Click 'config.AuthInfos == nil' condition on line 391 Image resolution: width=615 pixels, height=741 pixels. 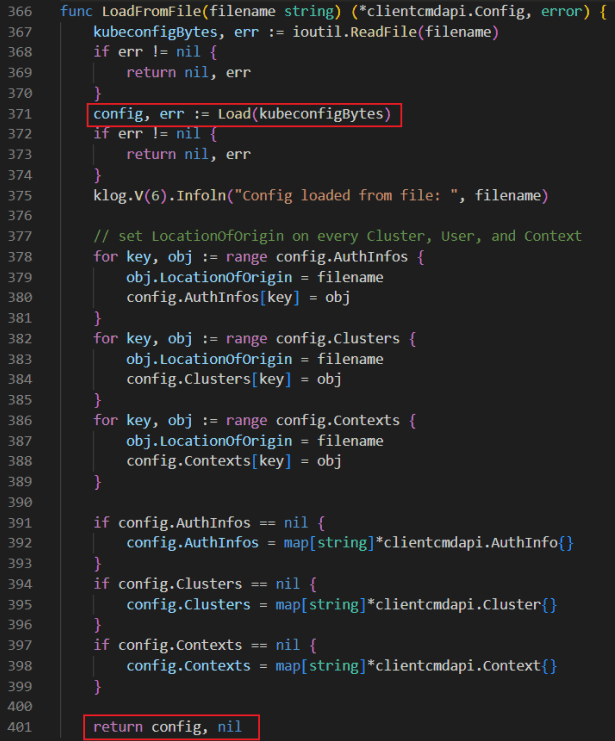(213, 523)
